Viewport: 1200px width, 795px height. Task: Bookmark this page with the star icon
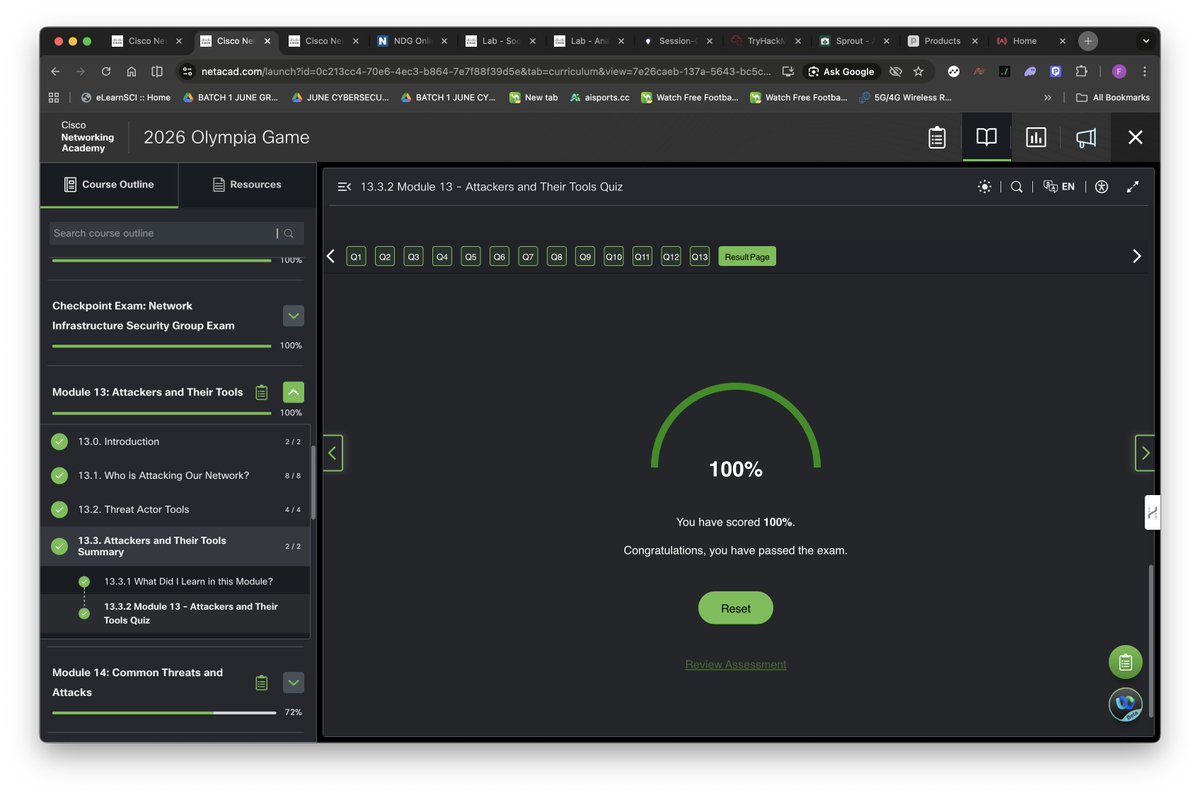918,72
